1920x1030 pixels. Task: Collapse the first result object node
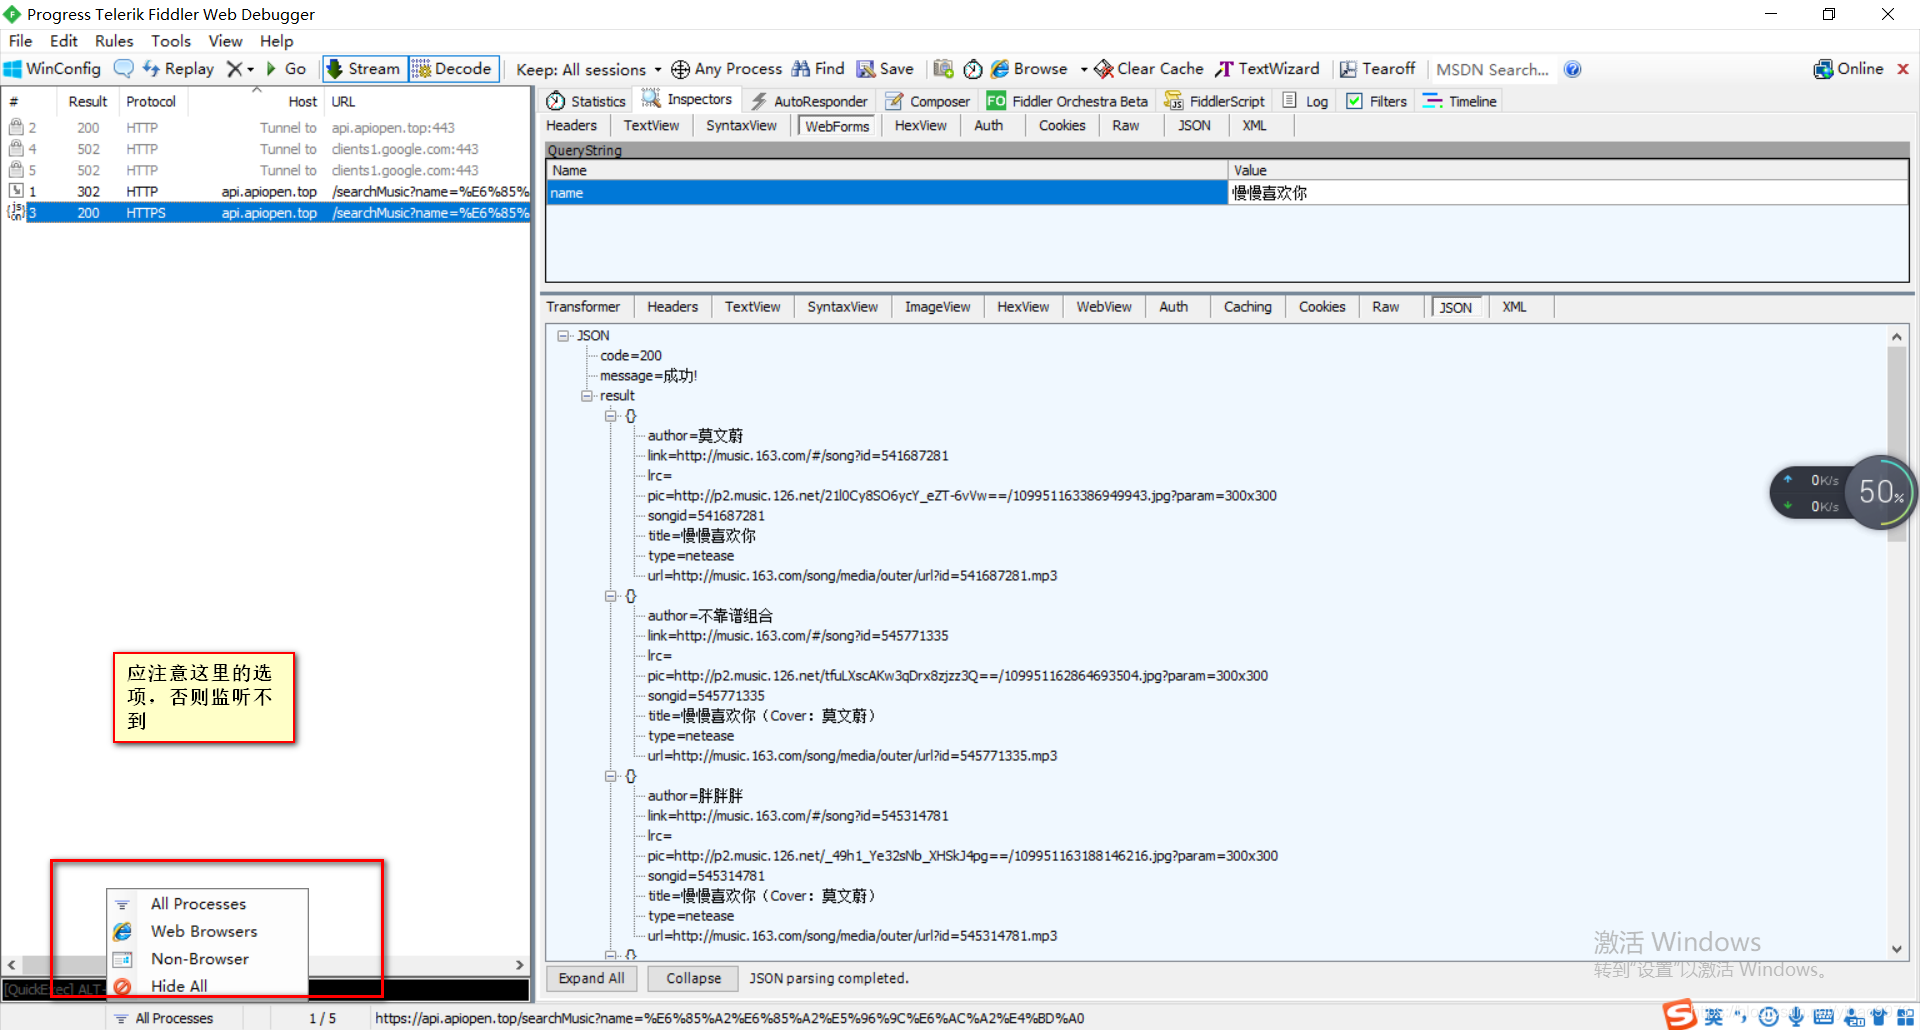(x=611, y=416)
